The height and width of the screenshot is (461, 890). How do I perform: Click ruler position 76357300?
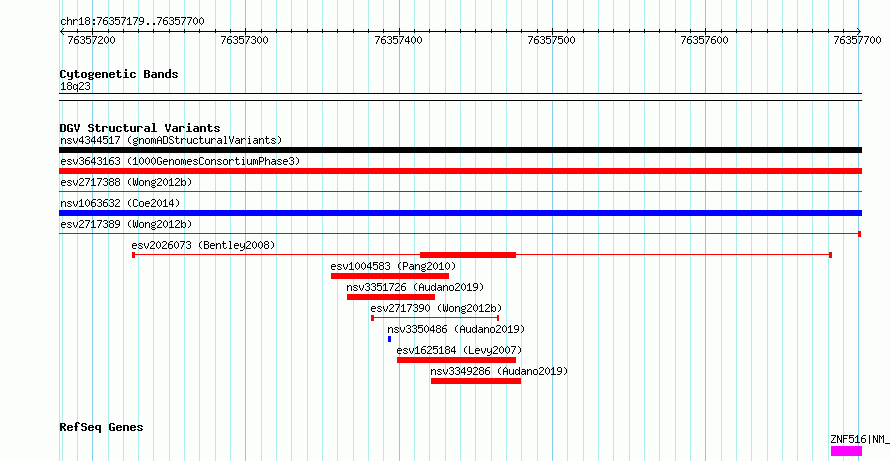(245, 40)
